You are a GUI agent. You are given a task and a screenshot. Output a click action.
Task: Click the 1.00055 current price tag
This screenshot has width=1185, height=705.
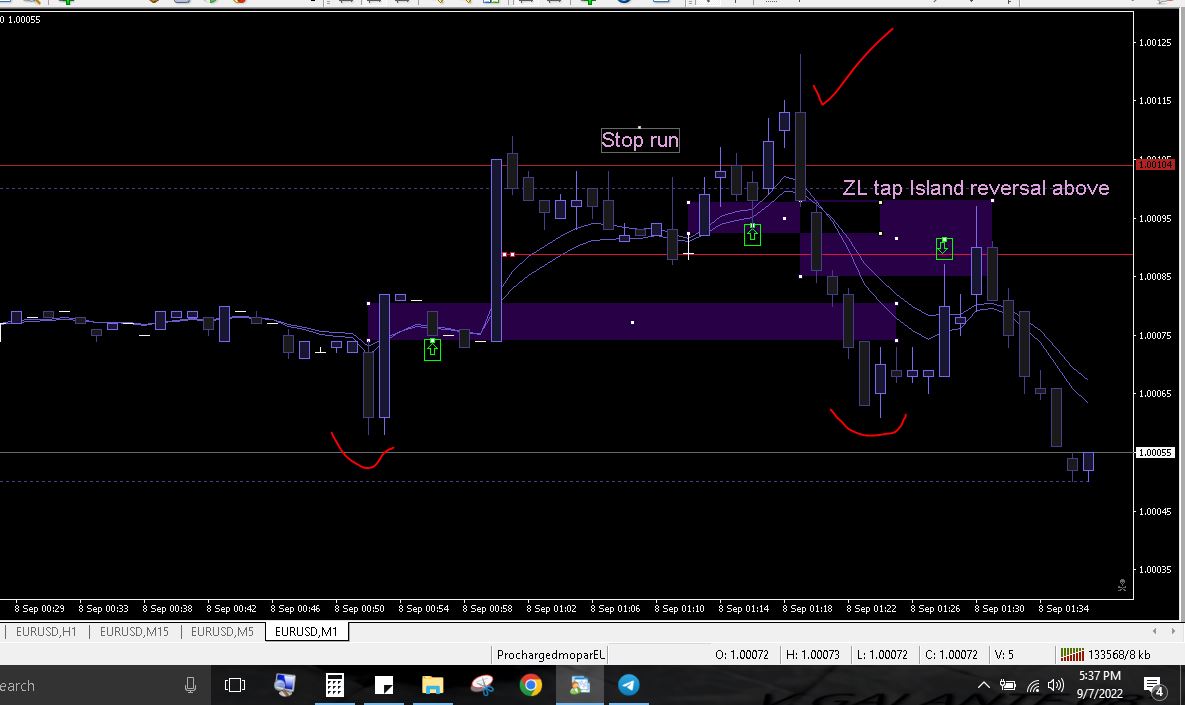(1156, 453)
